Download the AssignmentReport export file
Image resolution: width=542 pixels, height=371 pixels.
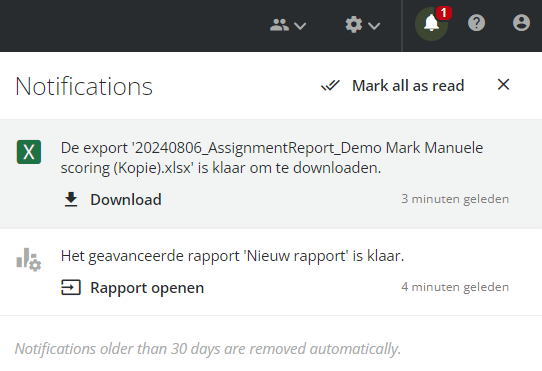pos(126,200)
